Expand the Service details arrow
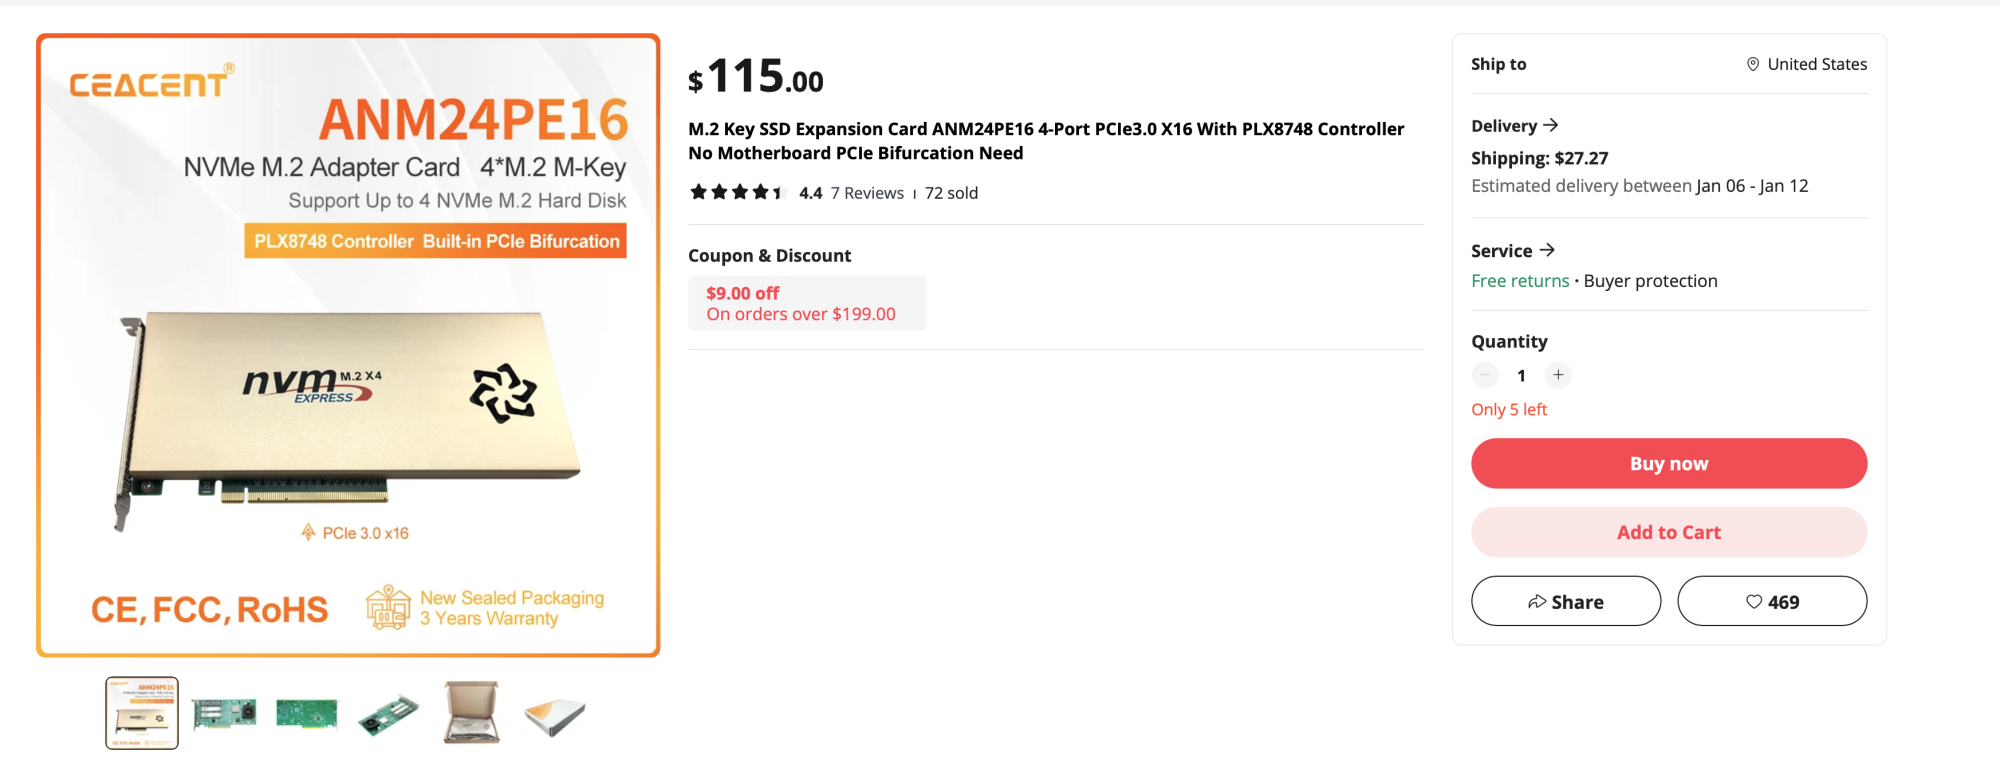The height and width of the screenshot is (779, 2000). 1547,250
